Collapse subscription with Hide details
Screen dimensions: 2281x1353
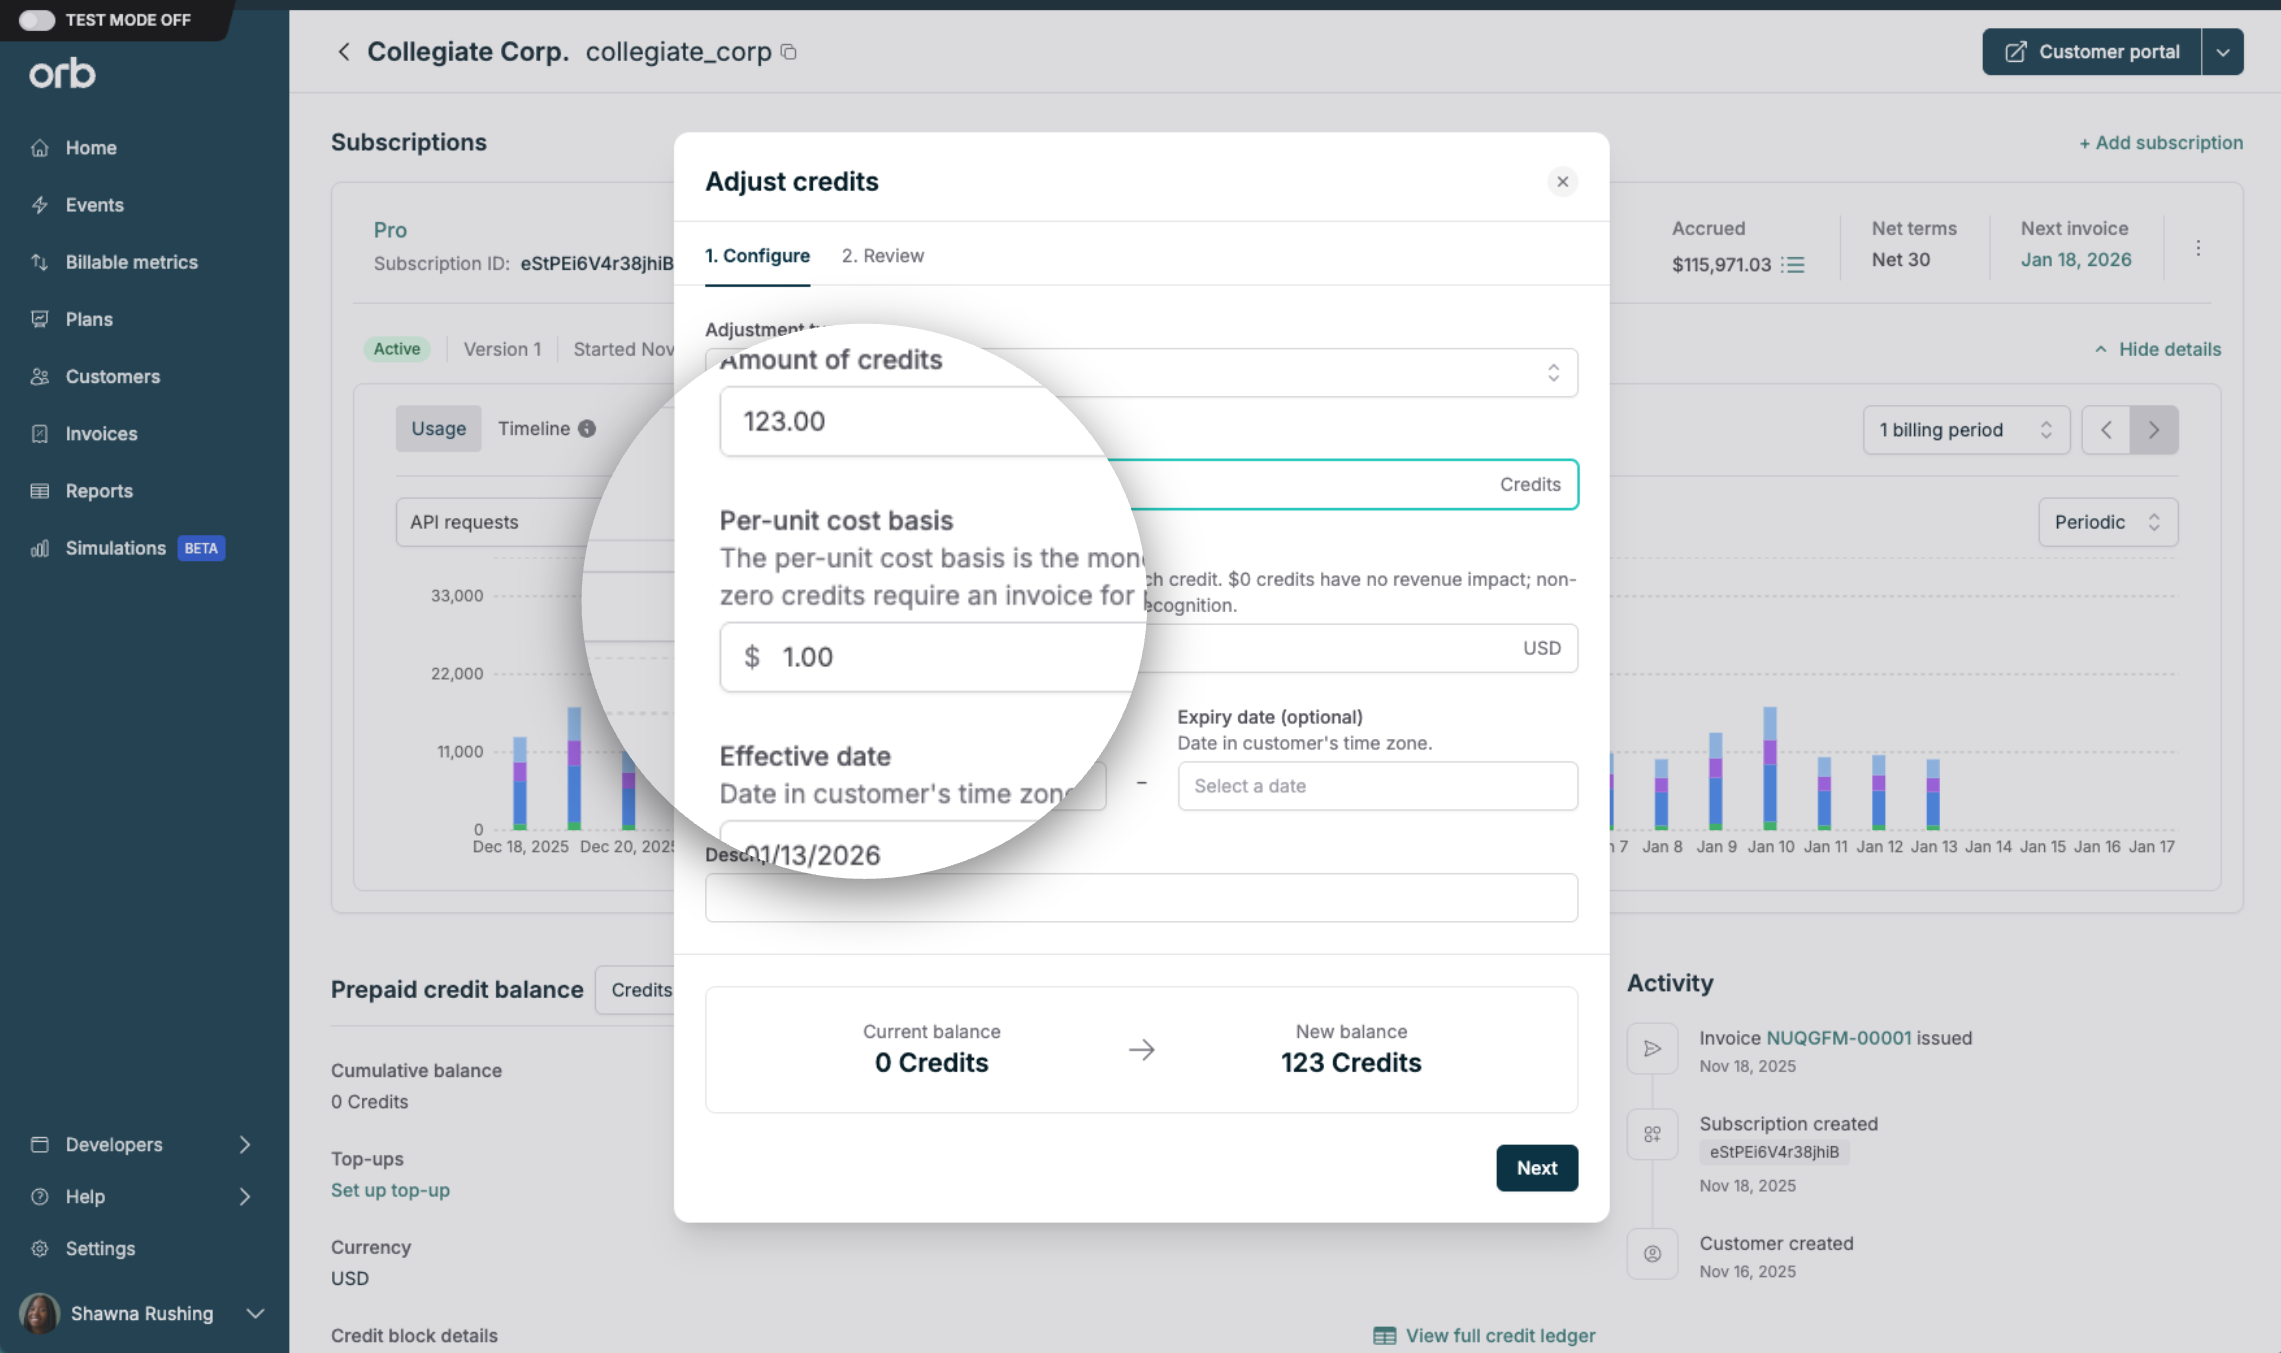point(2157,349)
